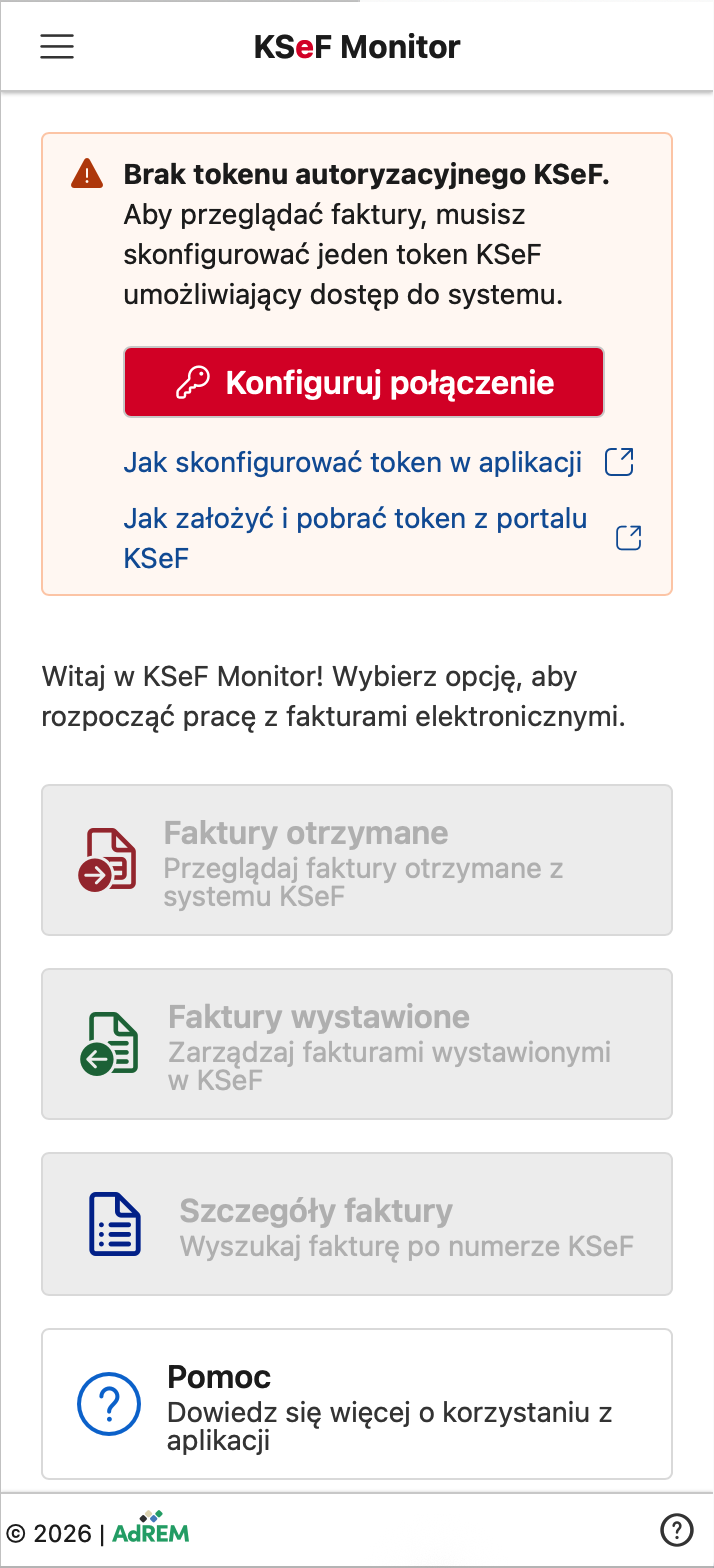Click the warning triangle icon
Screen dimensions: 714x1568
[x=88, y=172]
